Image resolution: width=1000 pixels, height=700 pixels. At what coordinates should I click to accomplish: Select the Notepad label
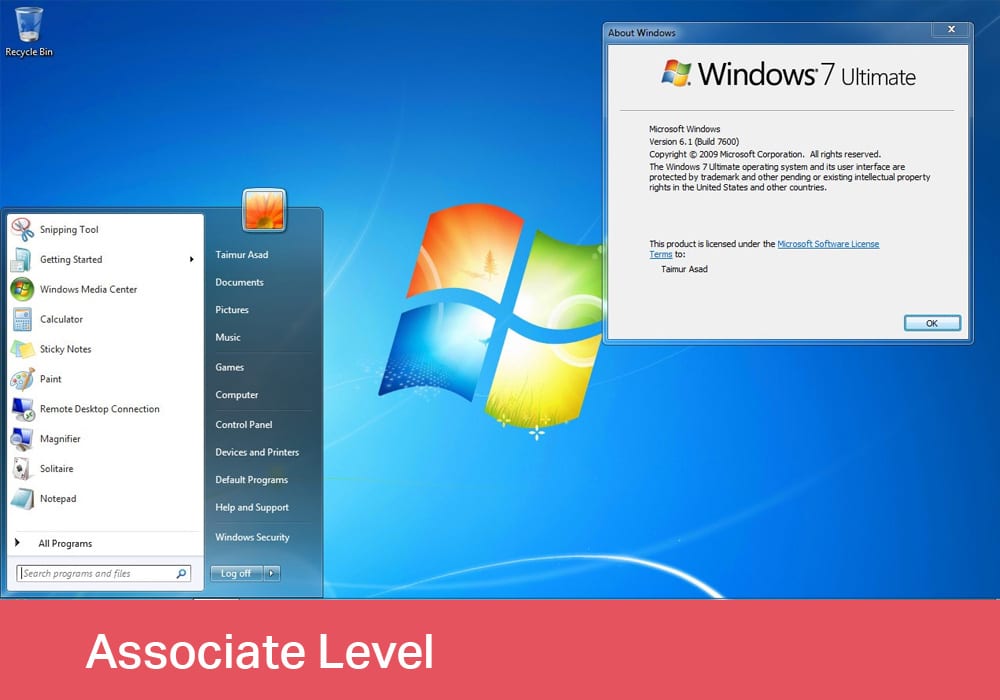(x=57, y=499)
